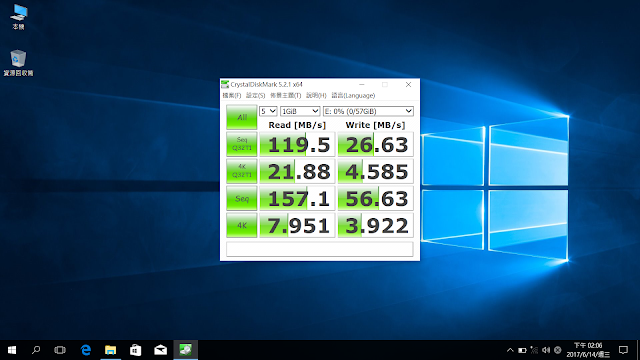Image resolution: width=640 pixels, height=360 pixels.
Task: Click the input method icon in tray
Action: (x=558, y=350)
